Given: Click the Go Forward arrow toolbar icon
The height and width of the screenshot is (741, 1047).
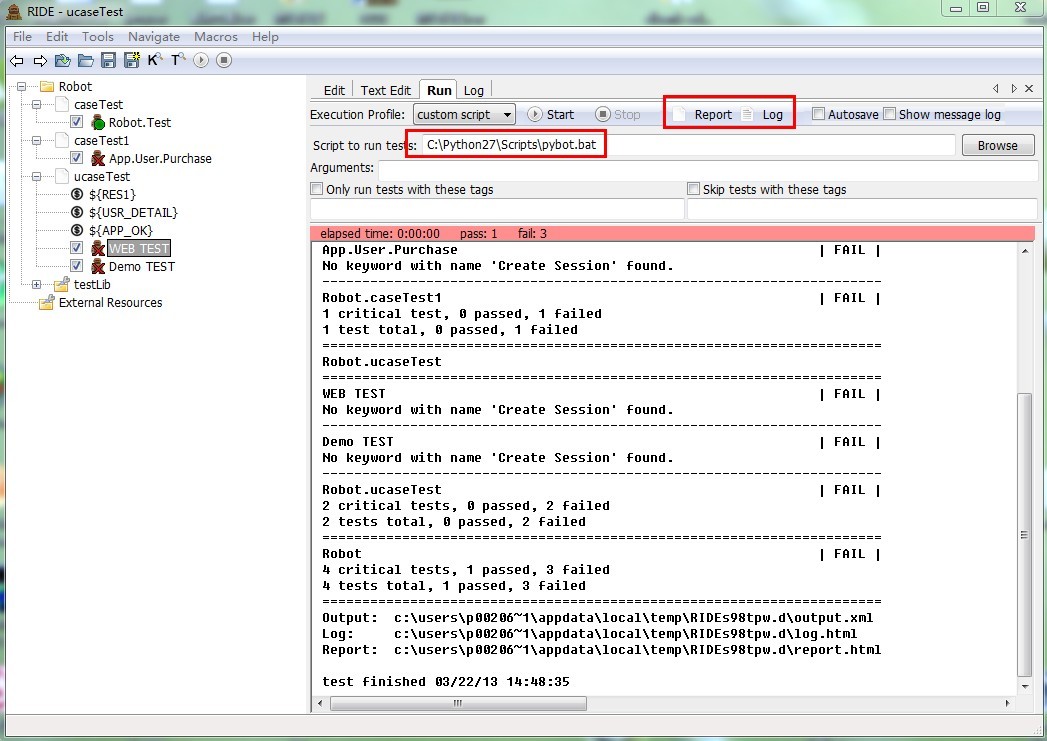Looking at the screenshot, I should coord(40,61).
